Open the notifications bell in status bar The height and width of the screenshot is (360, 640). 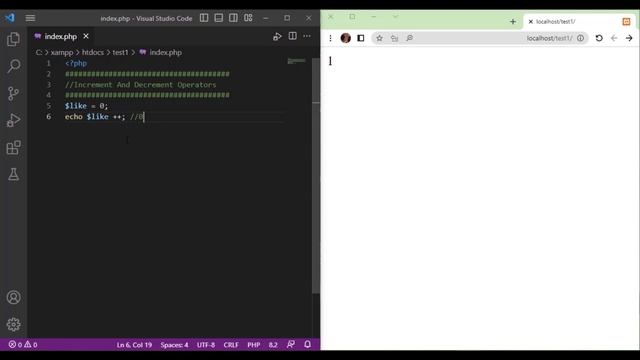click(307, 344)
